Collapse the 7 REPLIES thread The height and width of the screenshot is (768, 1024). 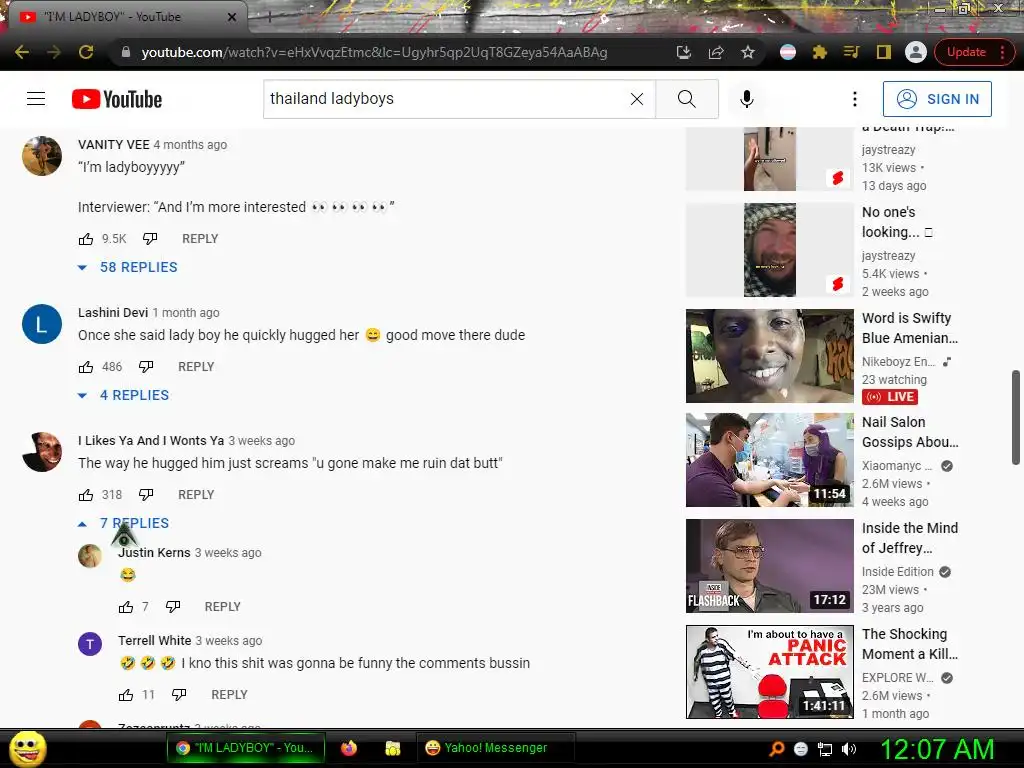pyautogui.click(x=123, y=523)
